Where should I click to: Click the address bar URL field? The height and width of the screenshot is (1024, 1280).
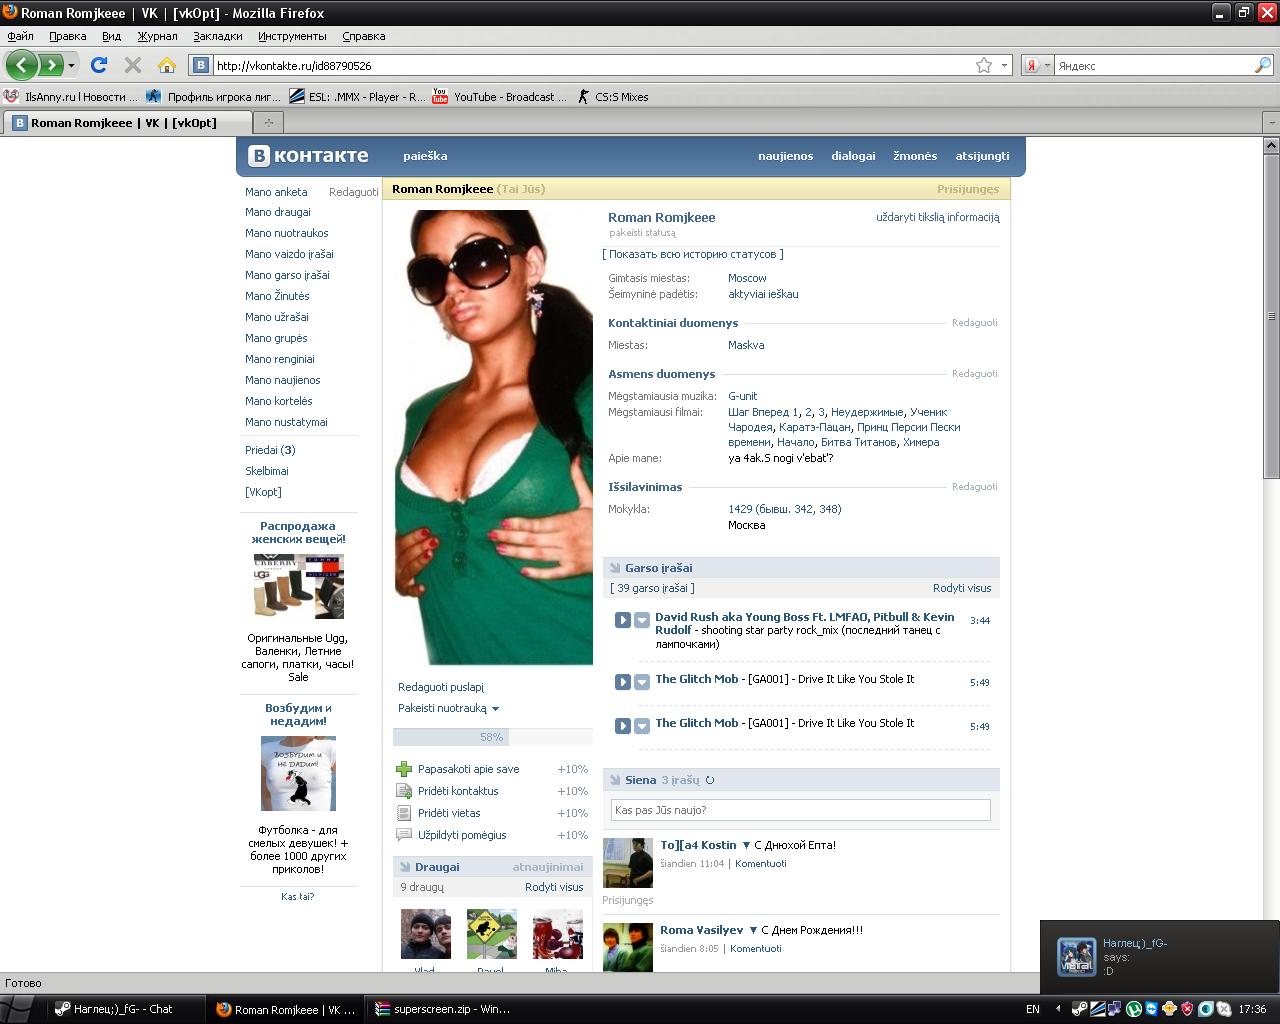click(594, 65)
